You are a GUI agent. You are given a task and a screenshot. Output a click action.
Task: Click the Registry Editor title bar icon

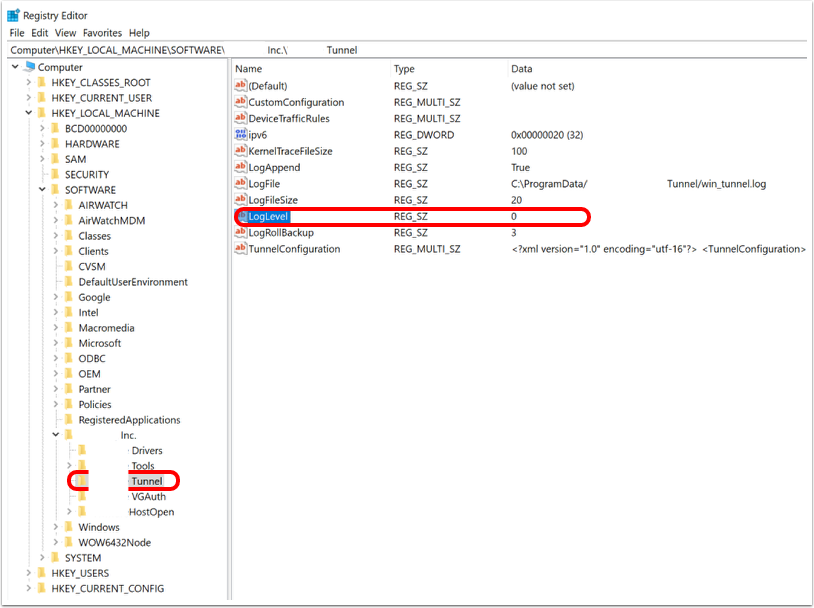tap(13, 15)
